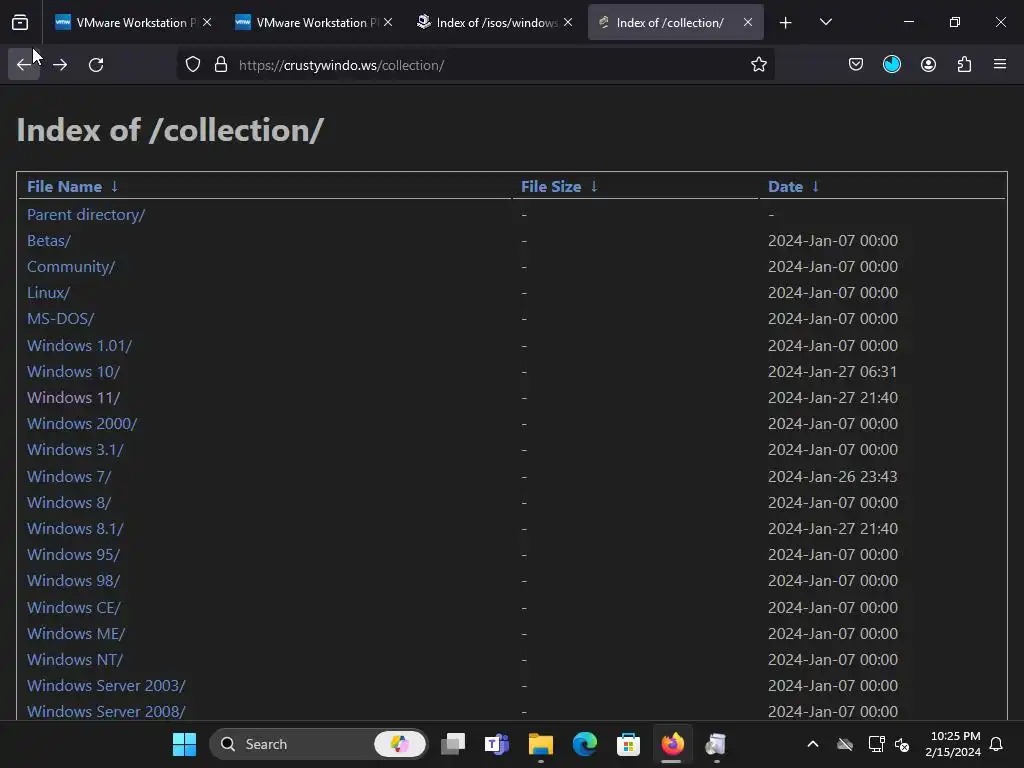Open the Firefox application menu
The width and height of the screenshot is (1024, 768).
coord(1000,65)
